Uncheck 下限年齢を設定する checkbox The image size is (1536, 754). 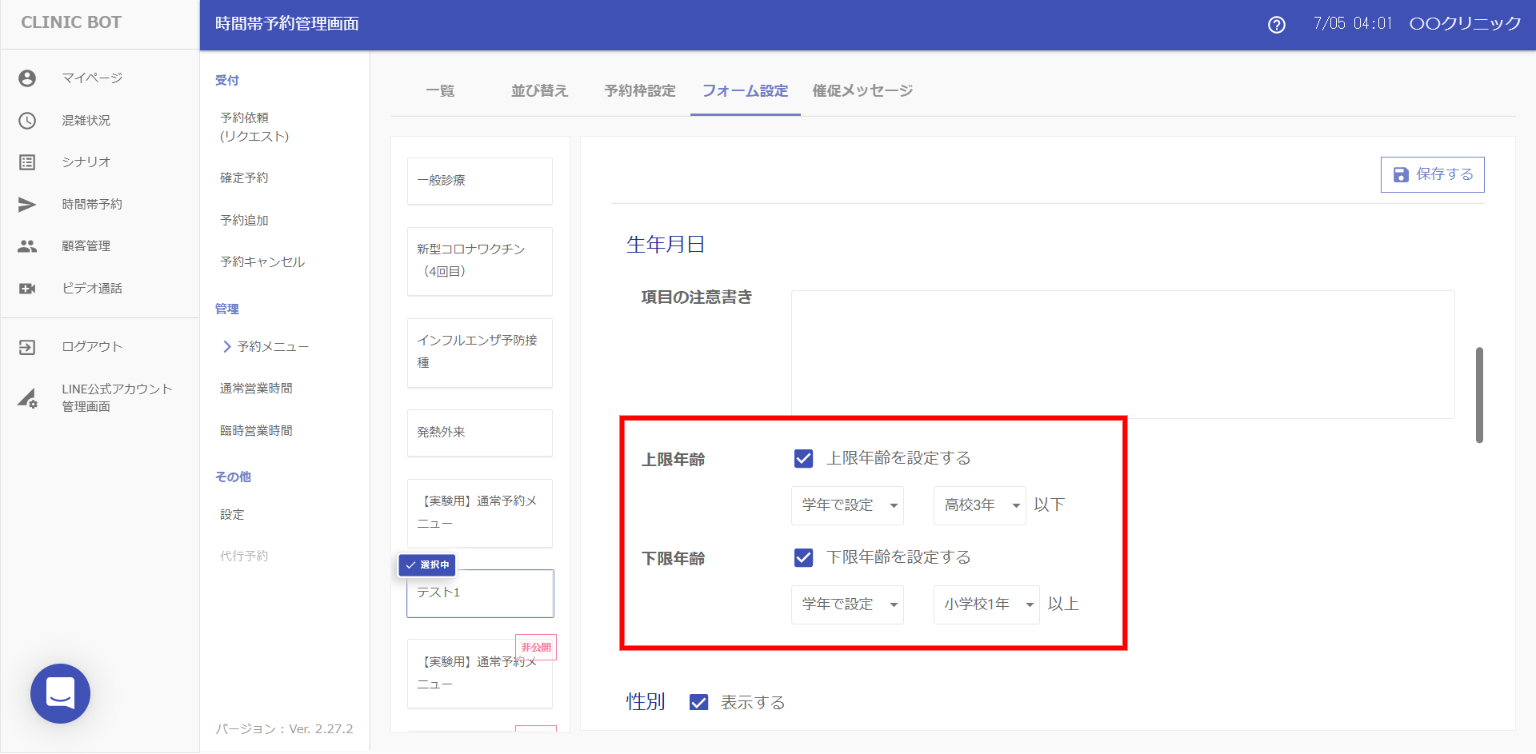[803, 557]
